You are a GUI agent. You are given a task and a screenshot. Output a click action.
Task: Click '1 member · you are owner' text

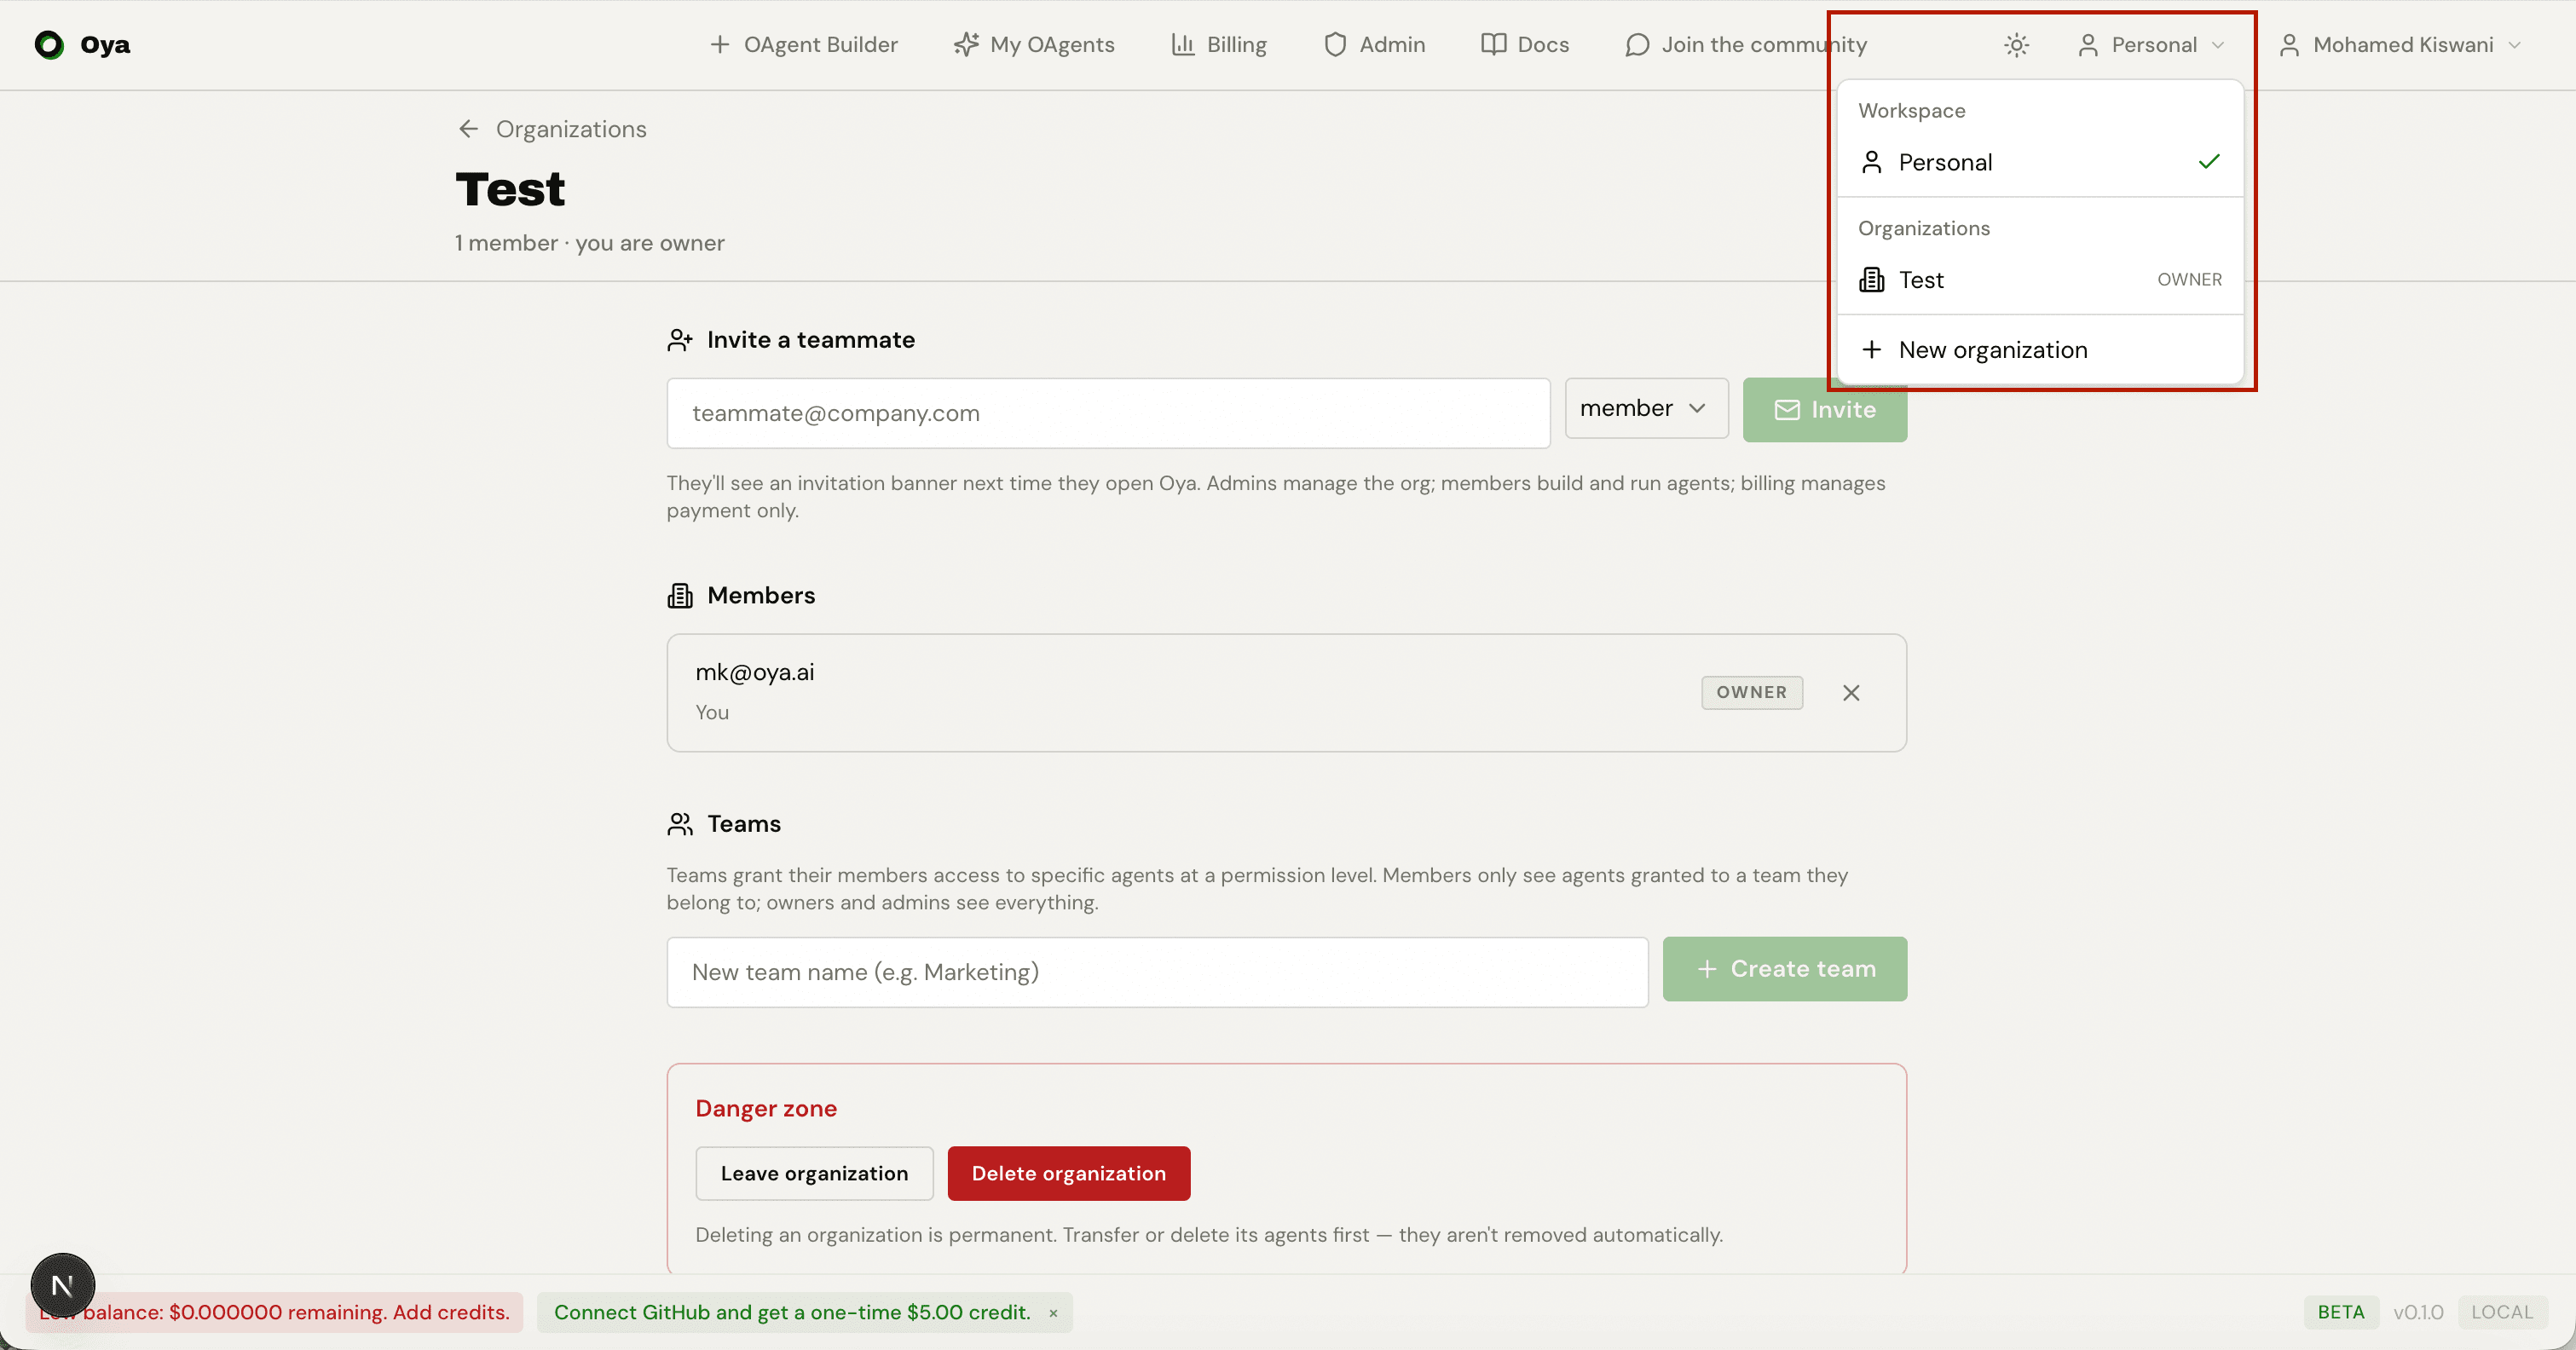(x=590, y=243)
